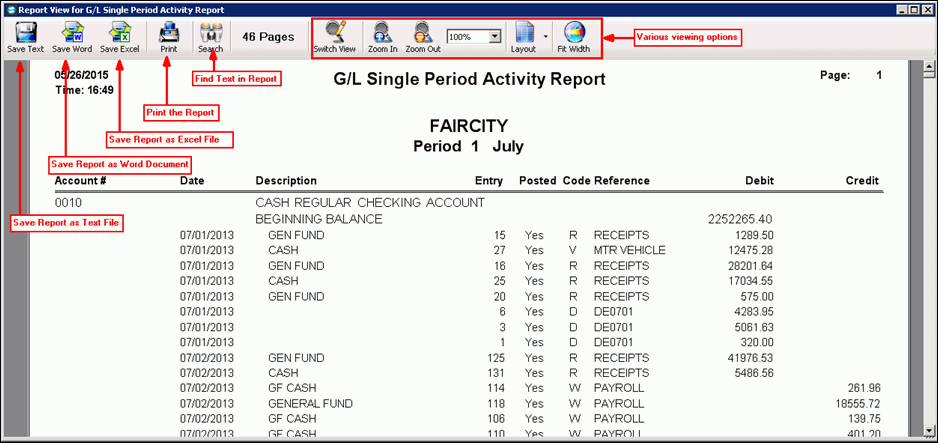Print the report with Print icon
938x443 pixels.
tap(169, 32)
